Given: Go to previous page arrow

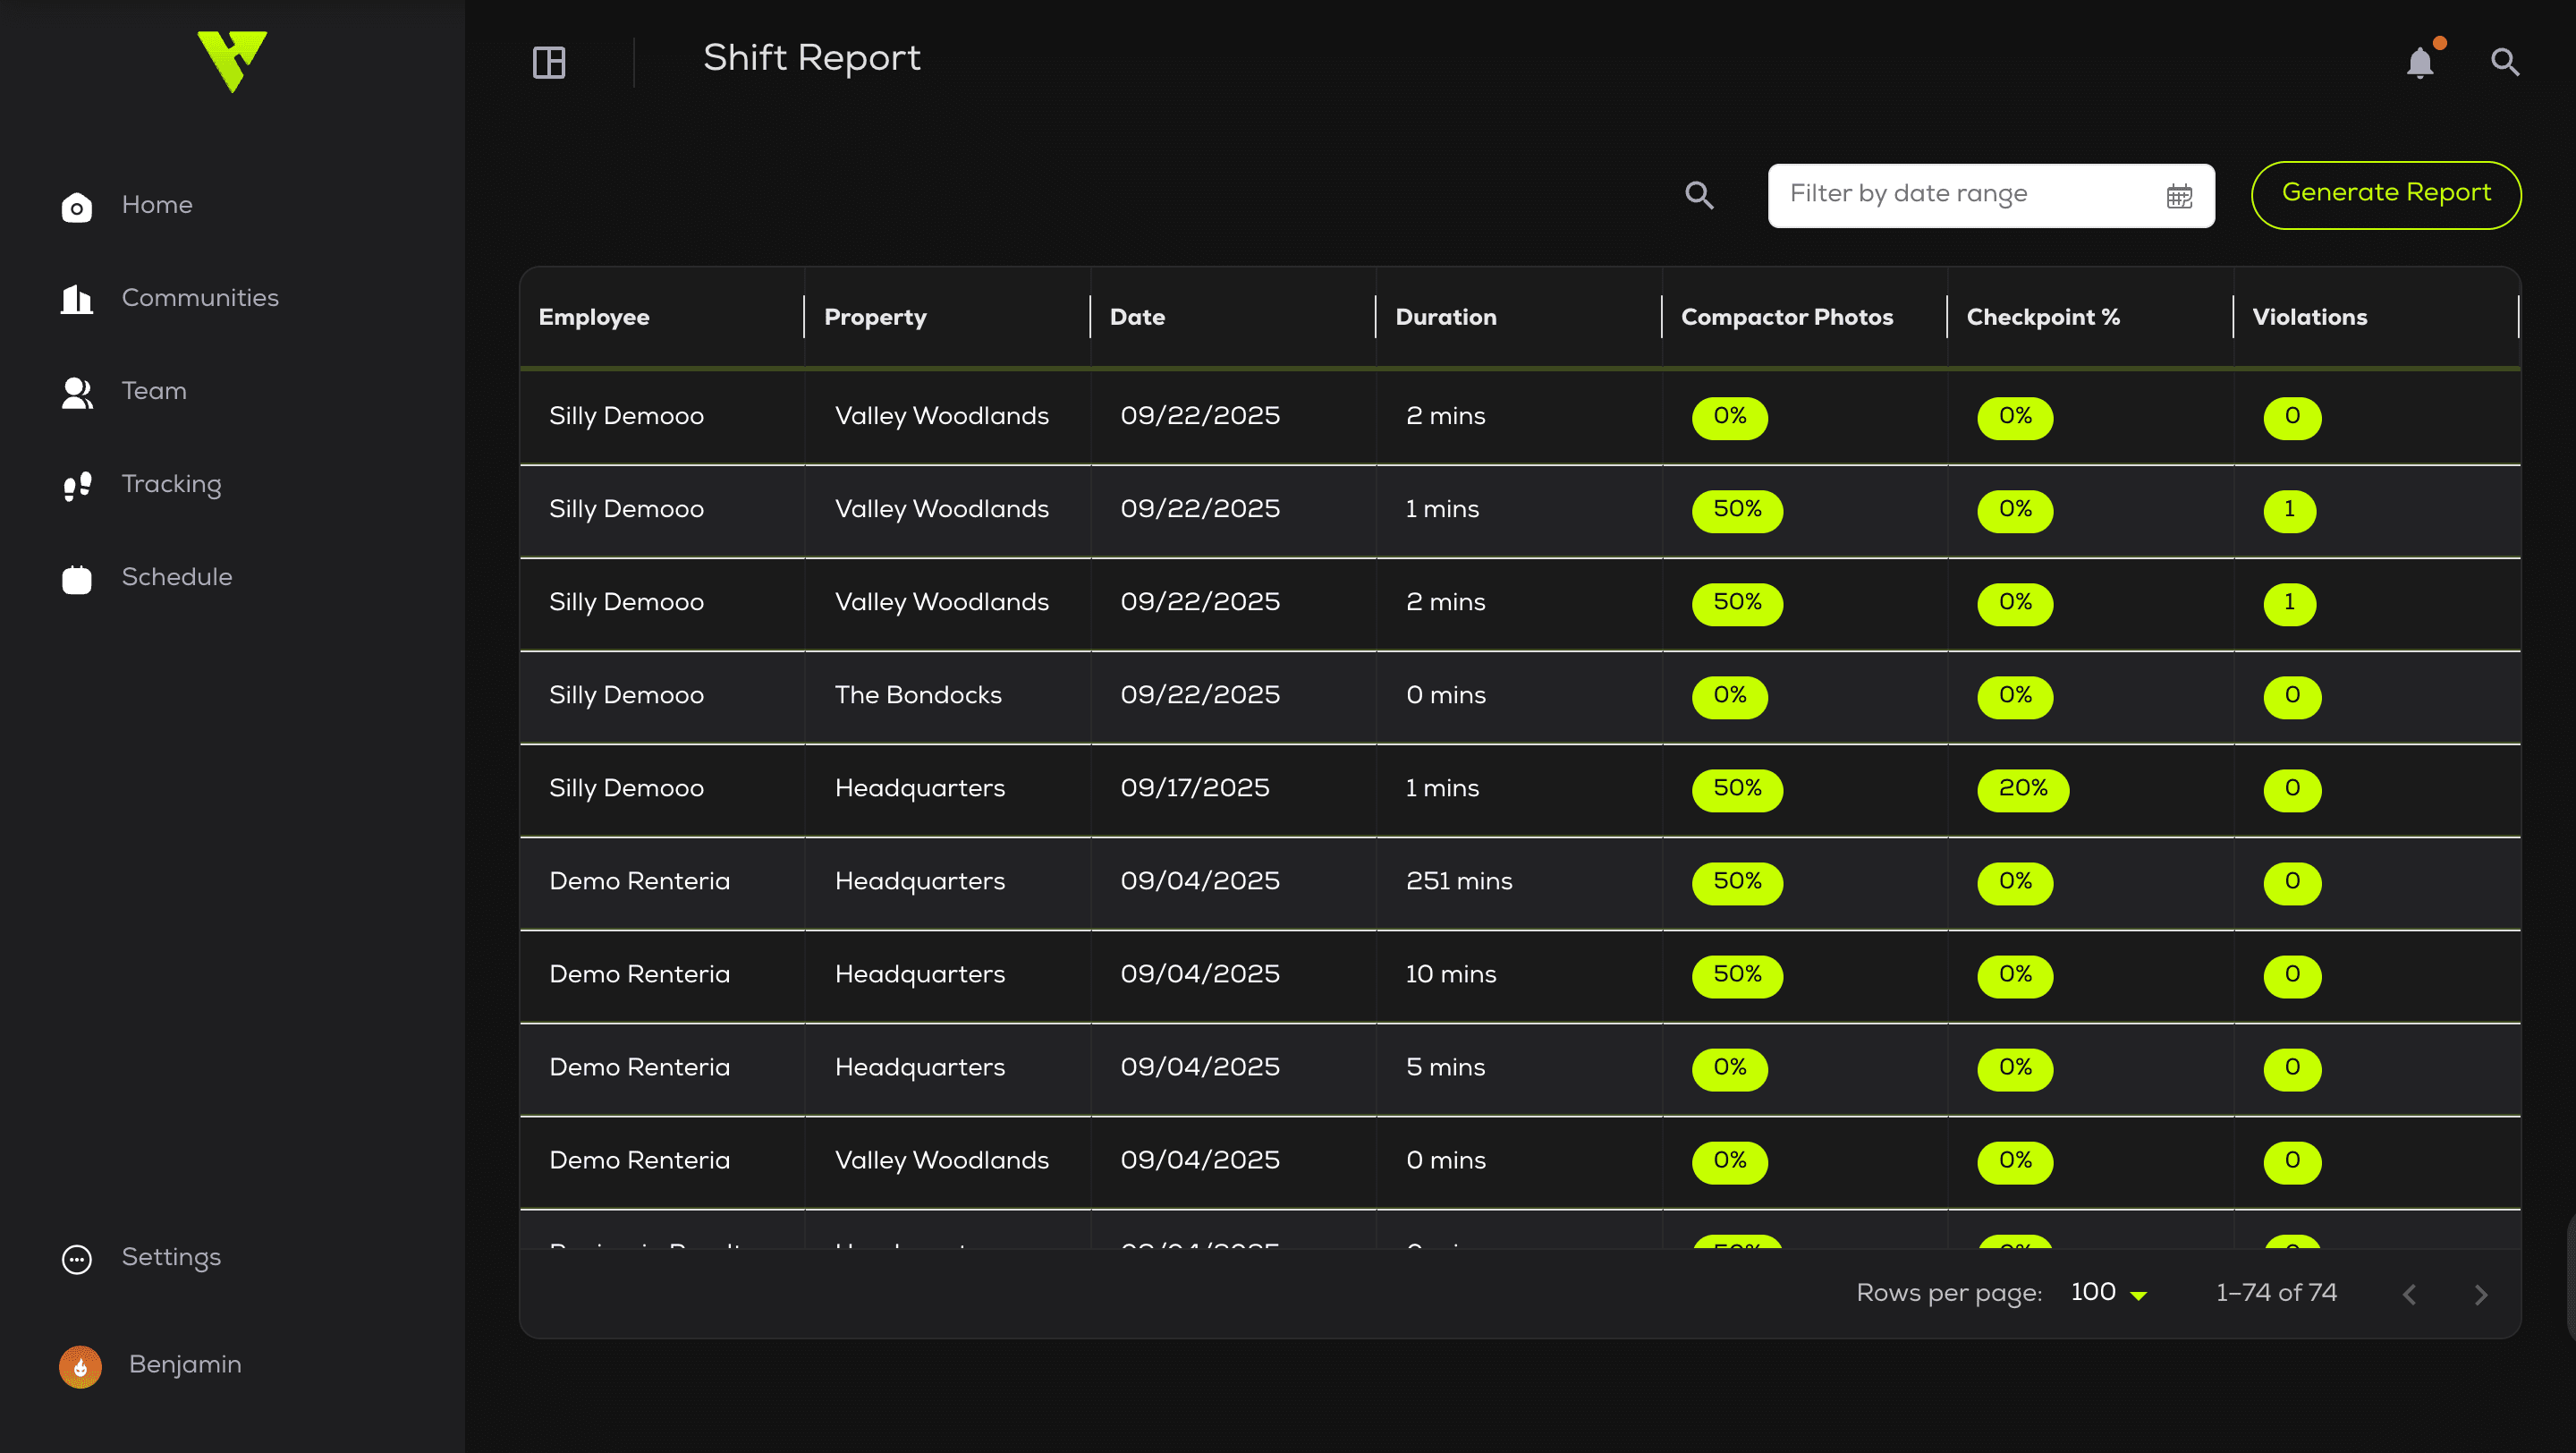Looking at the screenshot, I should tap(2409, 1294).
